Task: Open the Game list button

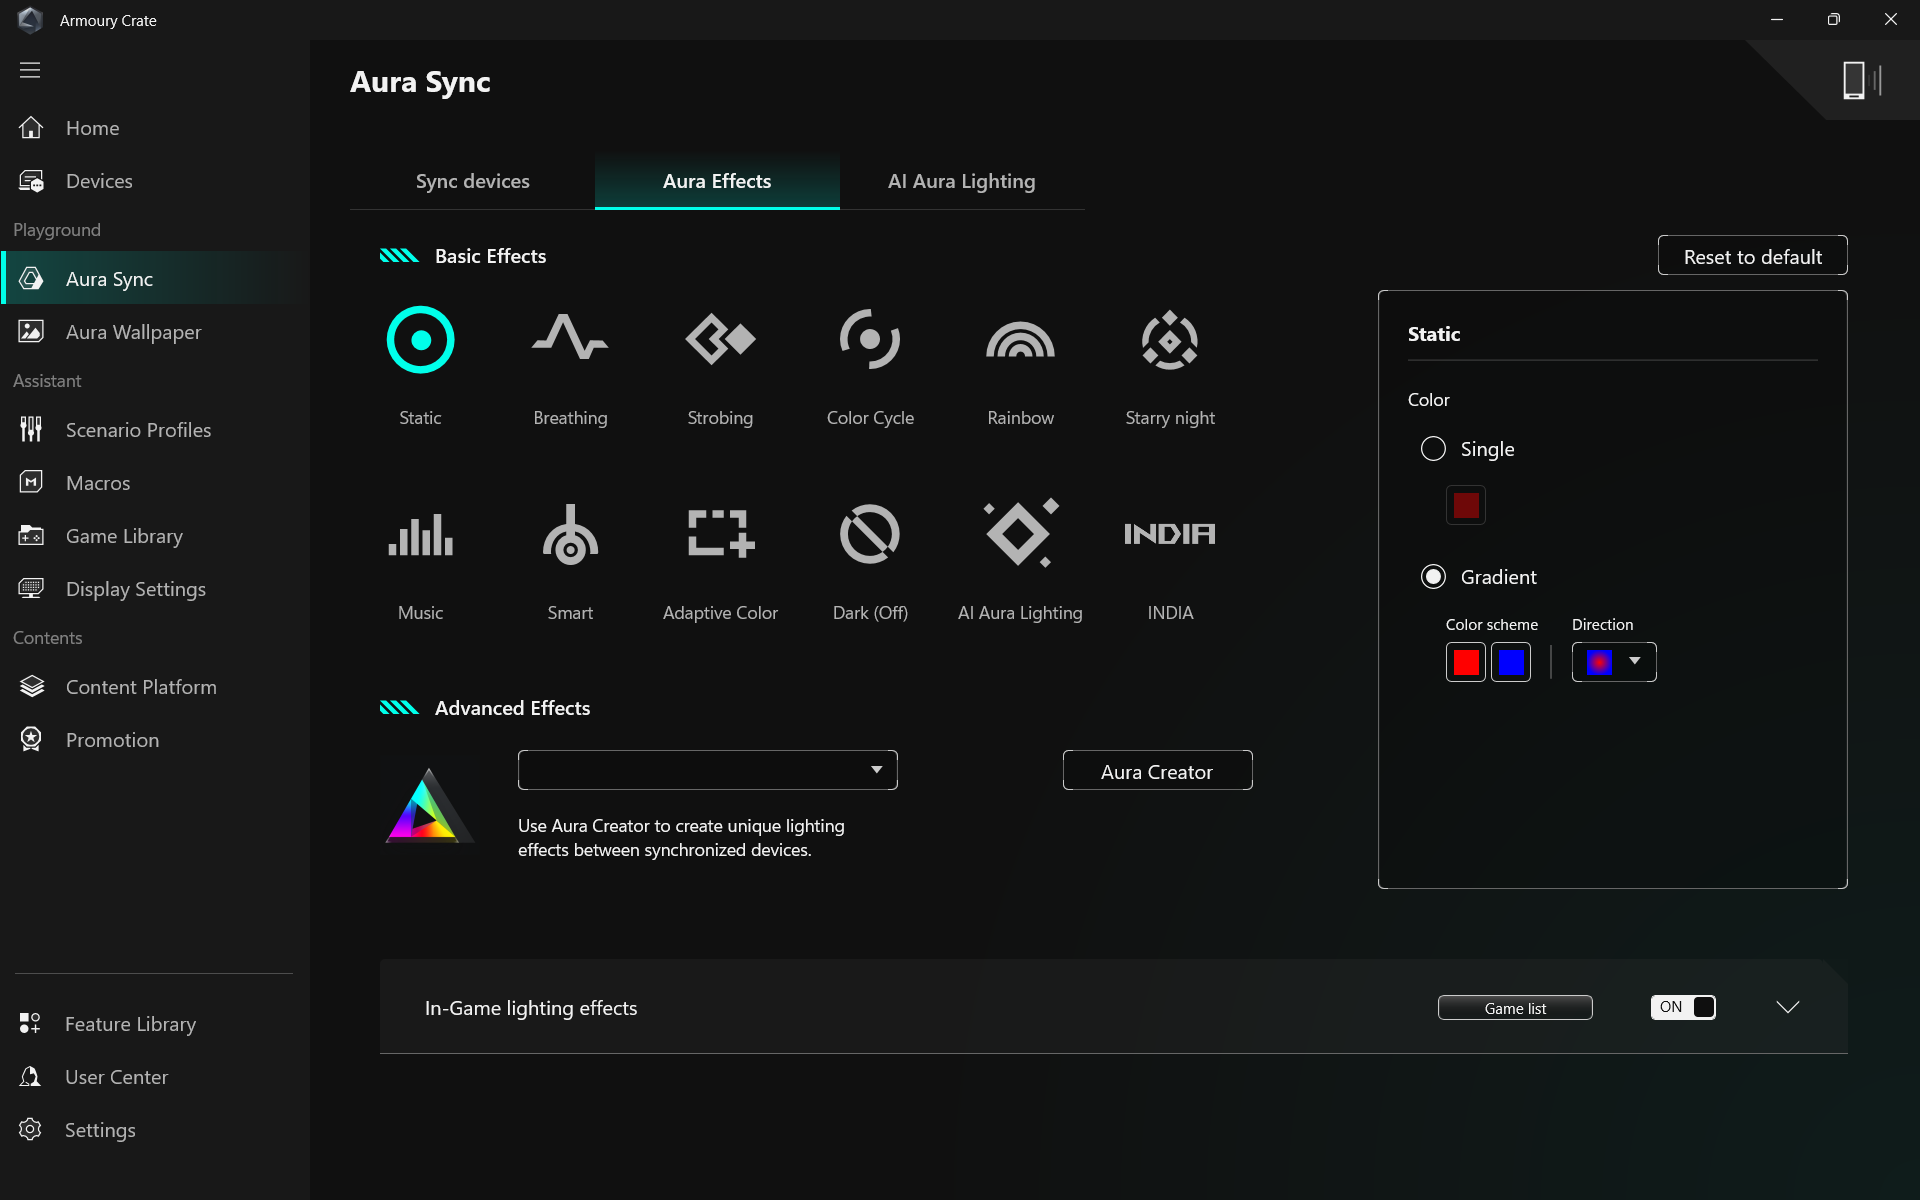Action: click(1515, 1008)
